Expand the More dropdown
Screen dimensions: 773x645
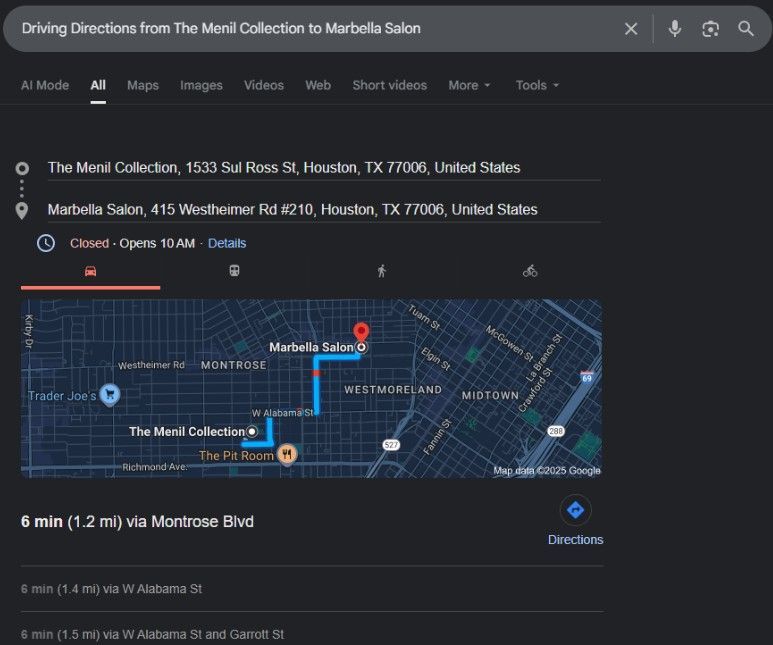tap(469, 85)
